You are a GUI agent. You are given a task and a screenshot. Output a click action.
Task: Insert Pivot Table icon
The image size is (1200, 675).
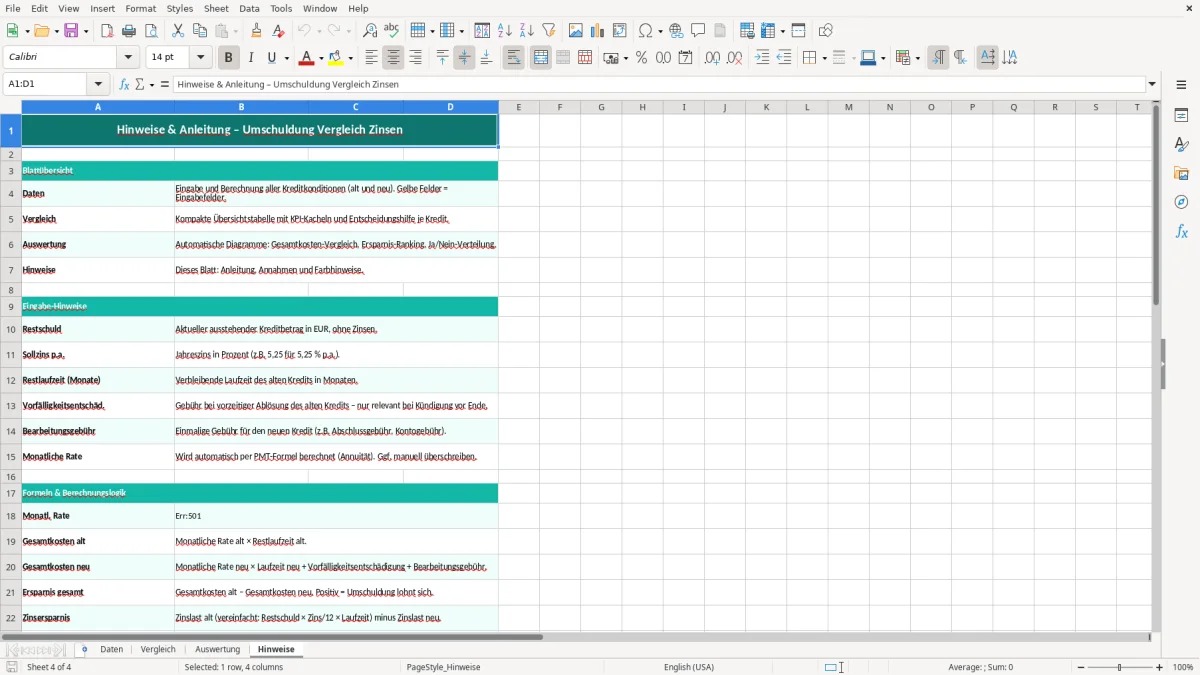tap(620, 31)
